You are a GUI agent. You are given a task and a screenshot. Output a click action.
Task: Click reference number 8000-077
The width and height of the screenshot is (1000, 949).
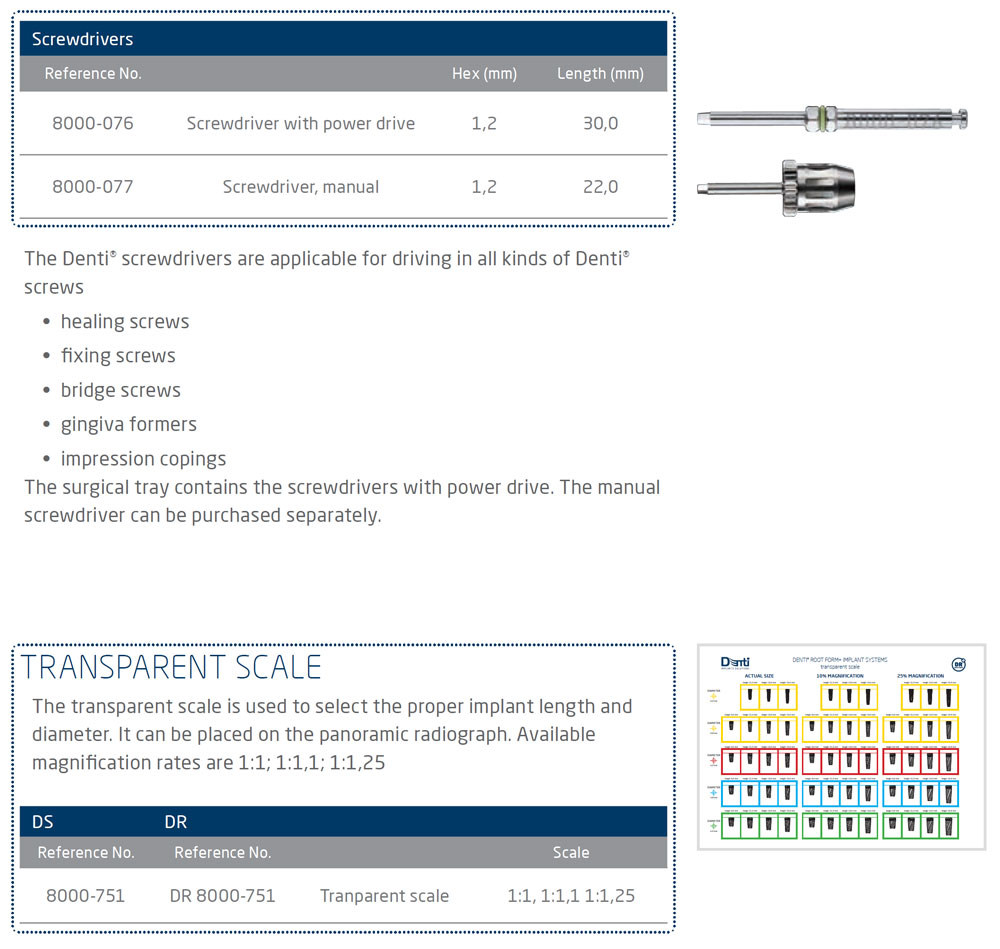point(92,186)
